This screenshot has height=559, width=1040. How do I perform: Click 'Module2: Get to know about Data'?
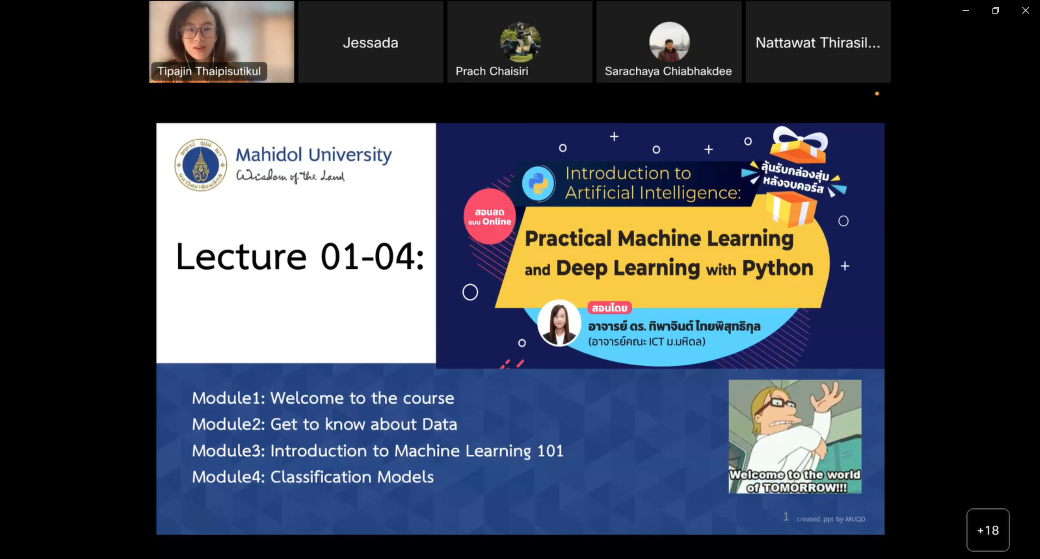click(324, 424)
